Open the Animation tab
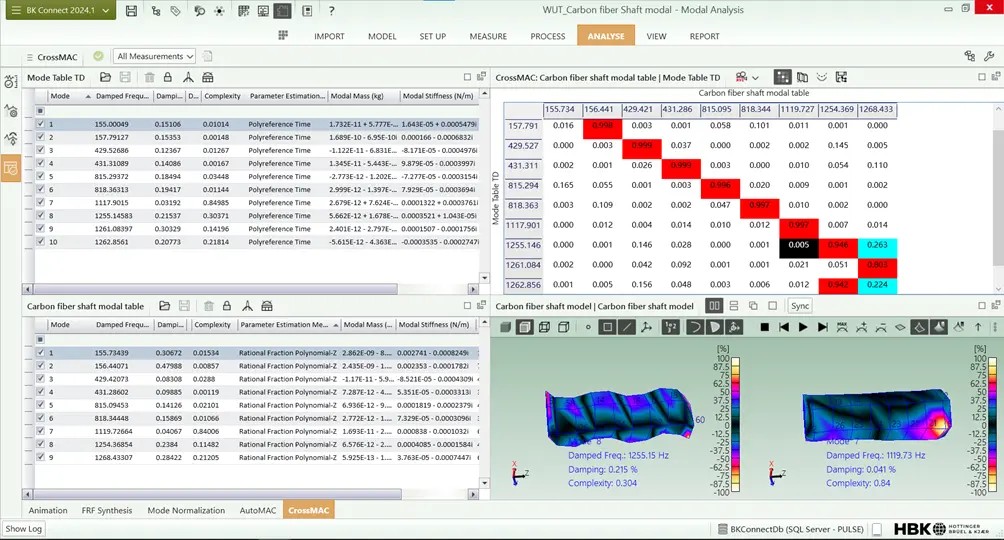Image resolution: width=1004 pixels, height=540 pixels. (48, 511)
